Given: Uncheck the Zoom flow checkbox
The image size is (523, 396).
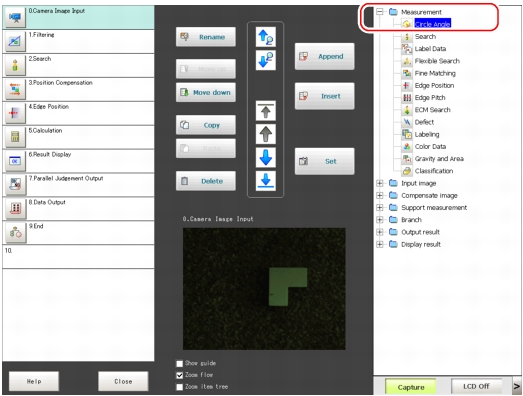Looking at the screenshot, I should 180,375.
